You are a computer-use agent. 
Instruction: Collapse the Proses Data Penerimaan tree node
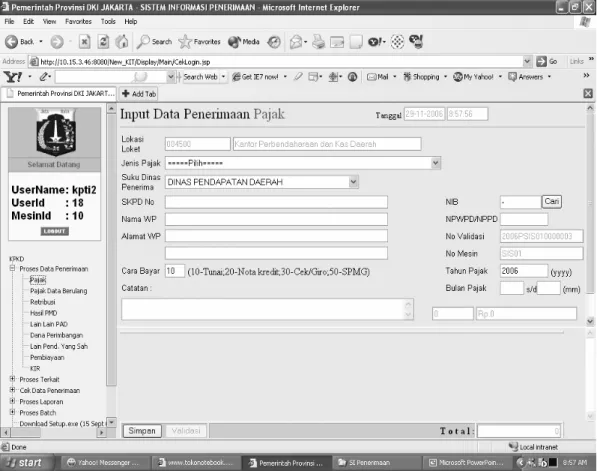[13, 268]
